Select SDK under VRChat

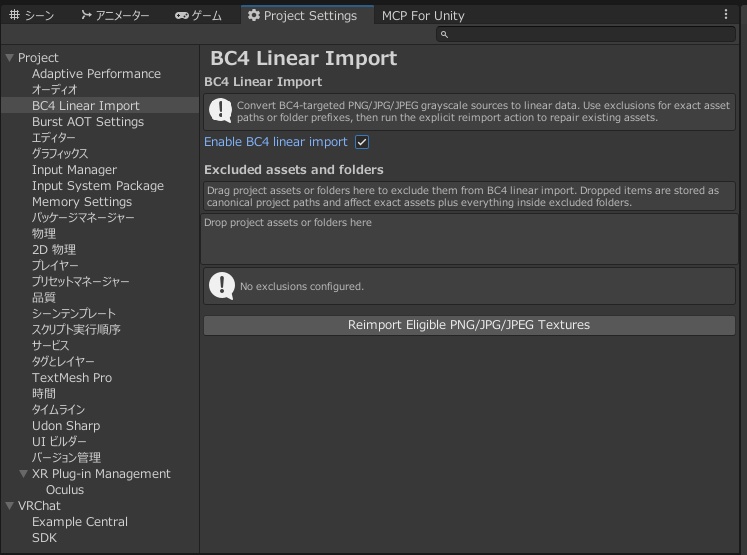pyautogui.click(x=44, y=538)
